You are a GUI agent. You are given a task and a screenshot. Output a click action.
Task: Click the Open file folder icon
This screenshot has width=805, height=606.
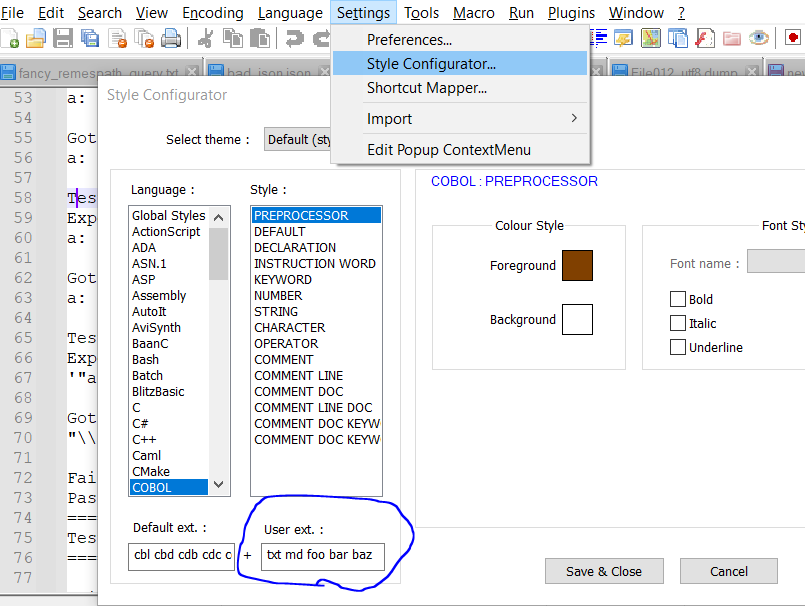coord(36,39)
